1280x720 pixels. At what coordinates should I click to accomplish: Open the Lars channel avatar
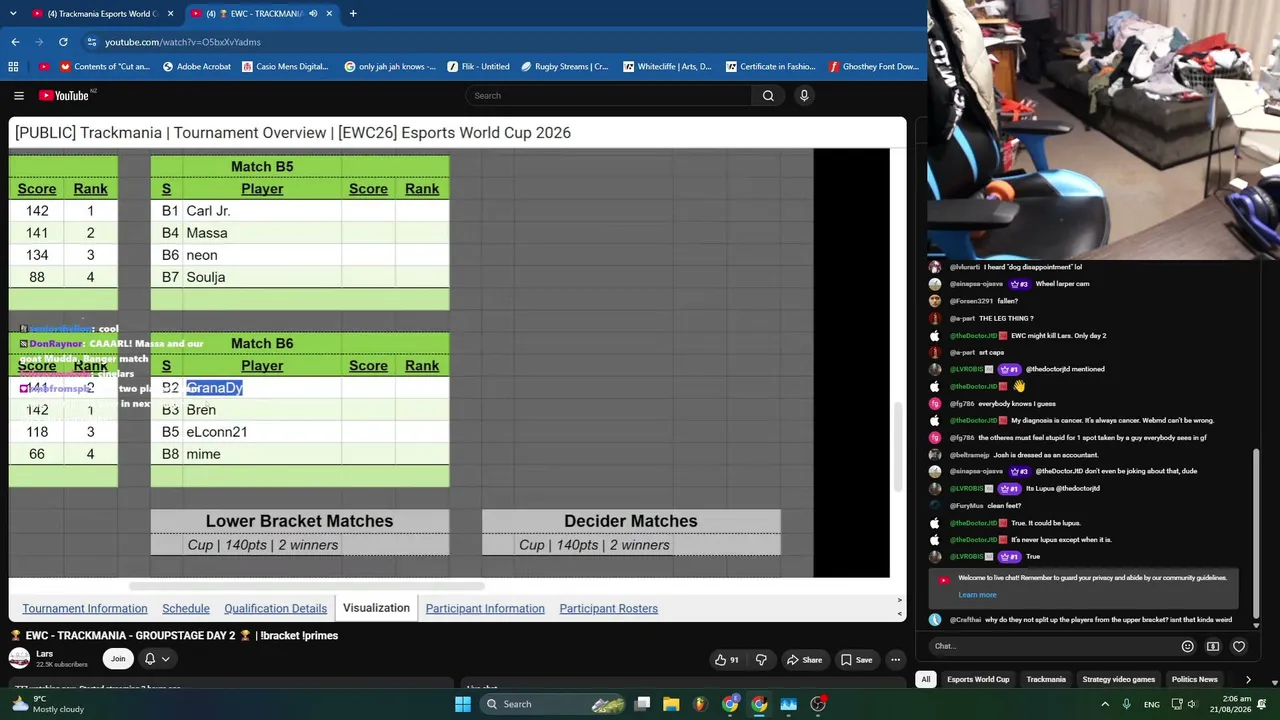click(19, 658)
